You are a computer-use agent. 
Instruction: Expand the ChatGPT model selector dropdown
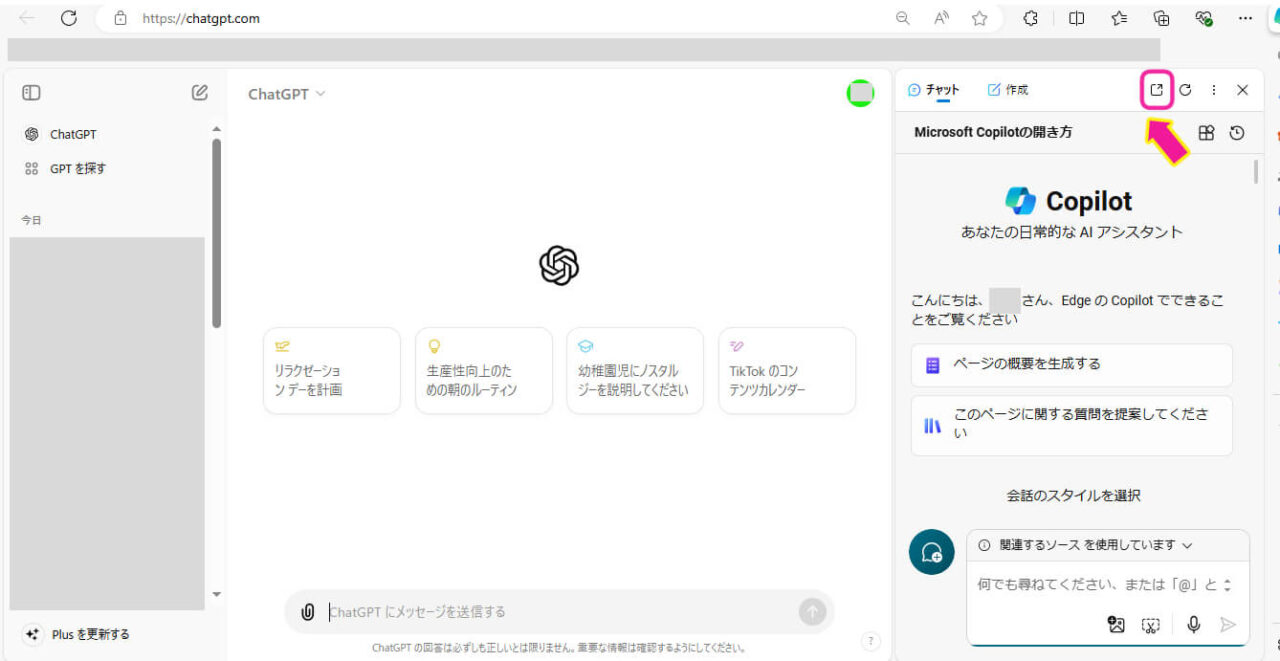(287, 94)
